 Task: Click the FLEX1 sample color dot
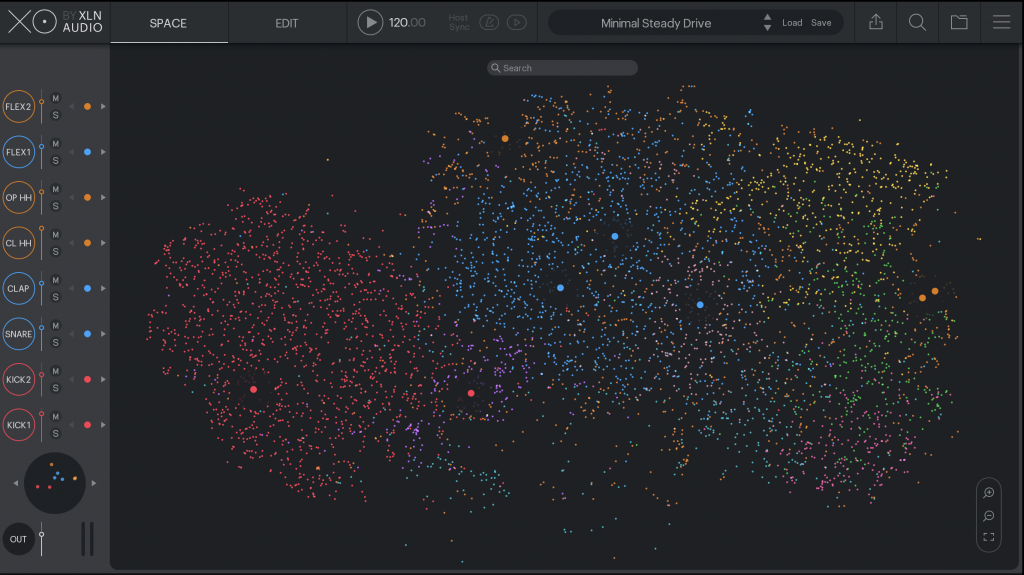pos(88,152)
